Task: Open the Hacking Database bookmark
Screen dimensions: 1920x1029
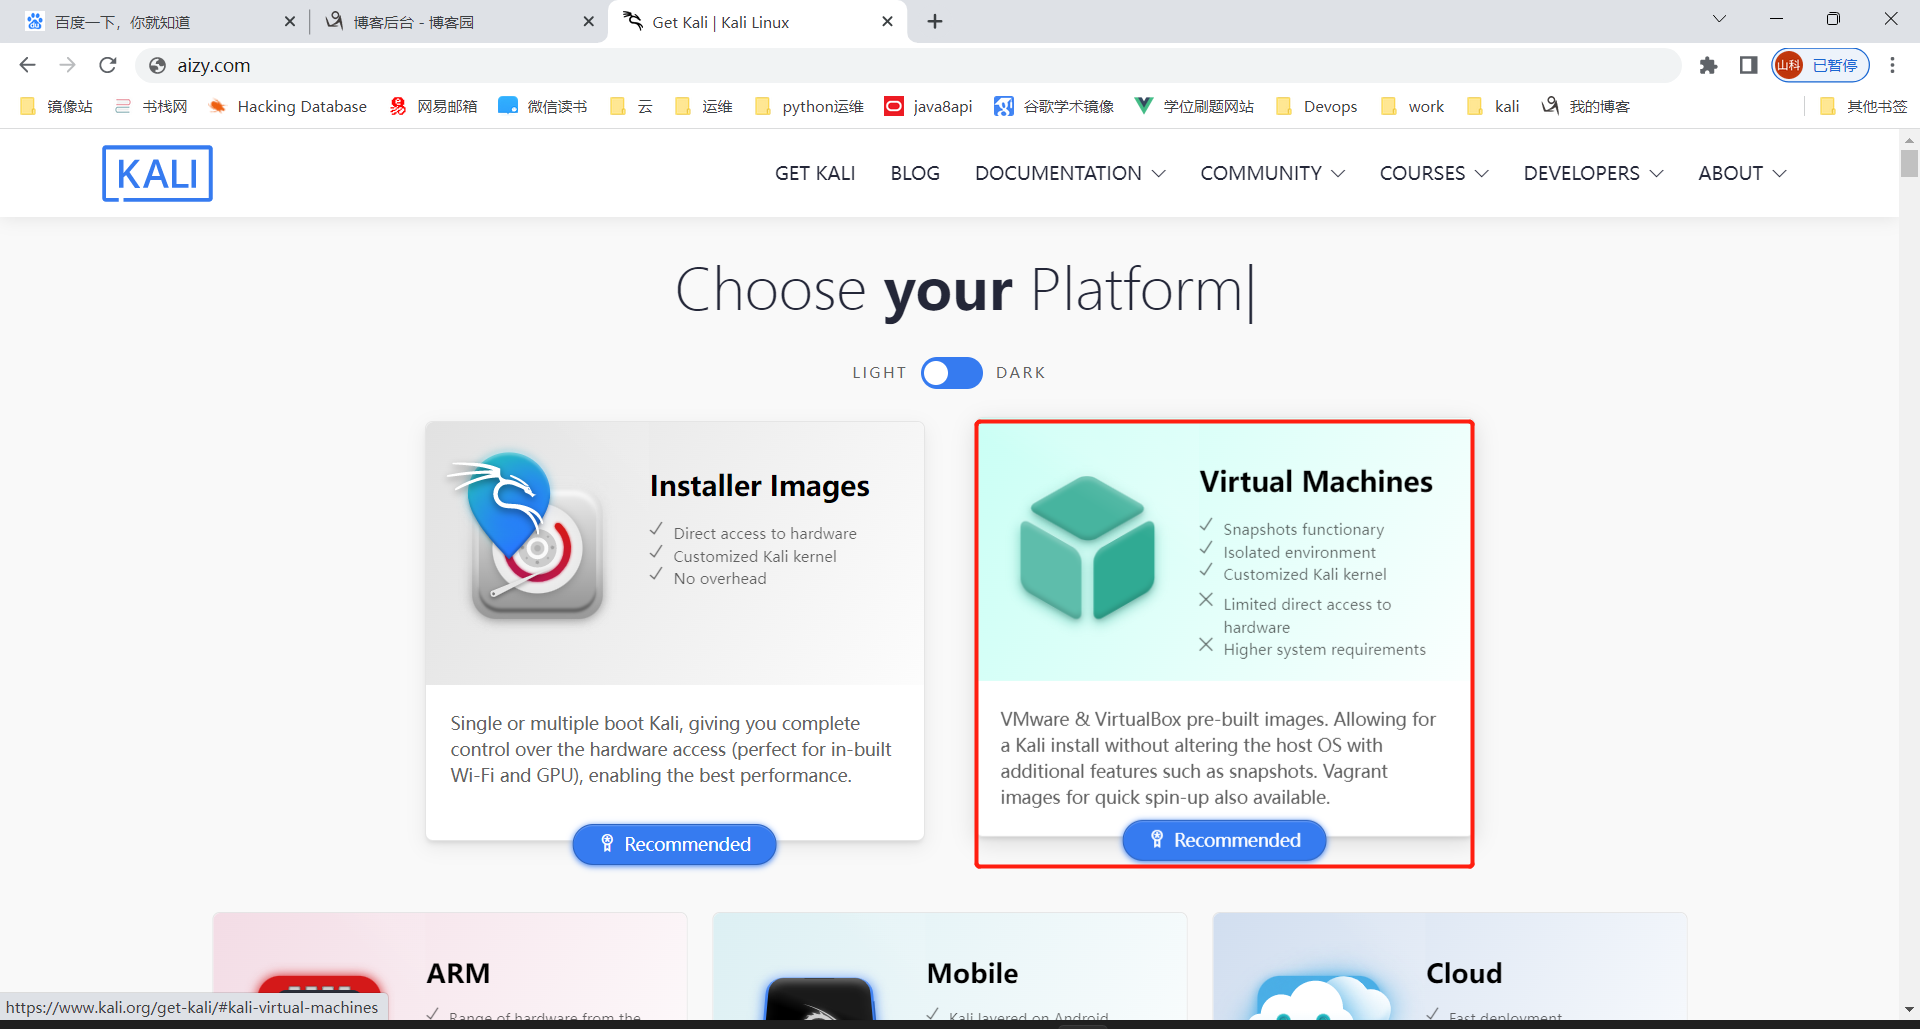Action: (x=288, y=106)
